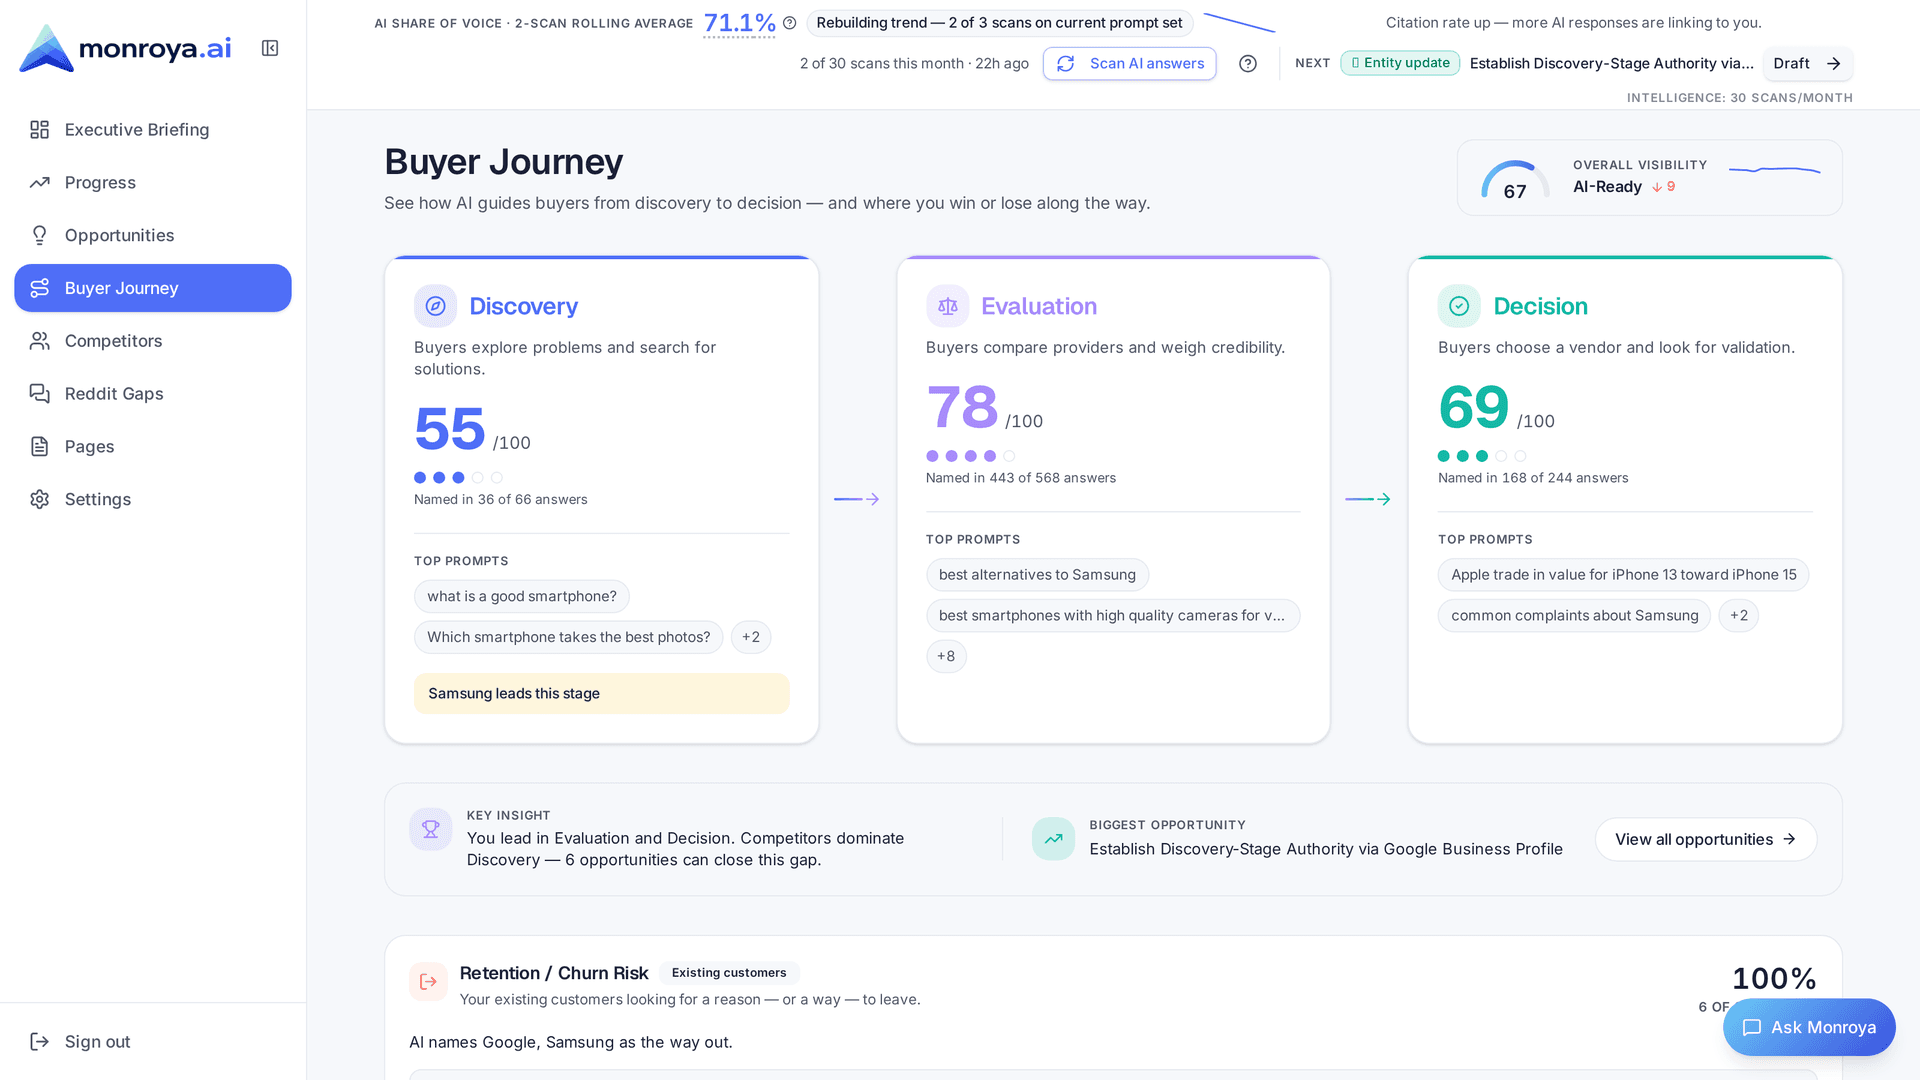The width and height of the screenshot is (1920, 1080).
Task: Open the Ask Monroya chat
Action: (x=1809, y=1027)
